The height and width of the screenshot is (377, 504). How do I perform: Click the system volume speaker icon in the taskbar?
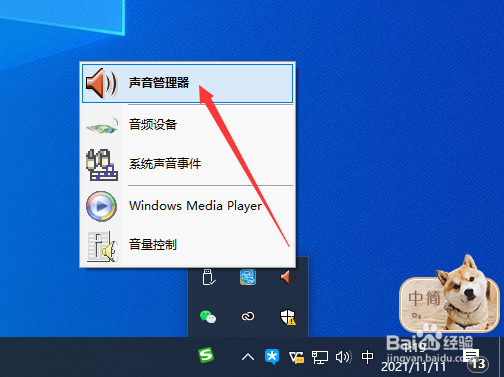tap(343, 357)
